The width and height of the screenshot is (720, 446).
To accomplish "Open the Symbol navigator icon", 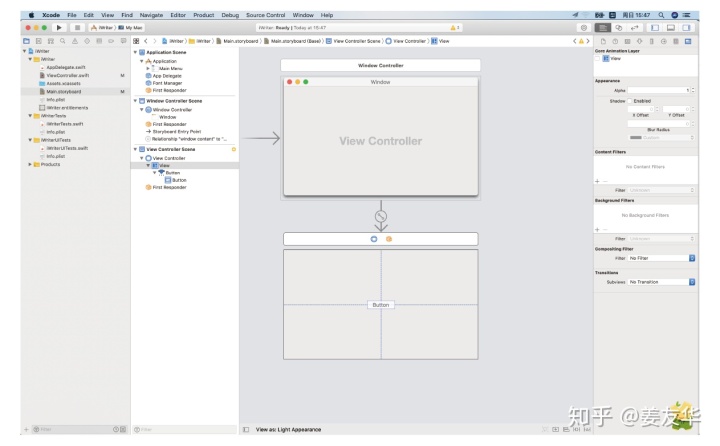I will (x=51, y=41).
